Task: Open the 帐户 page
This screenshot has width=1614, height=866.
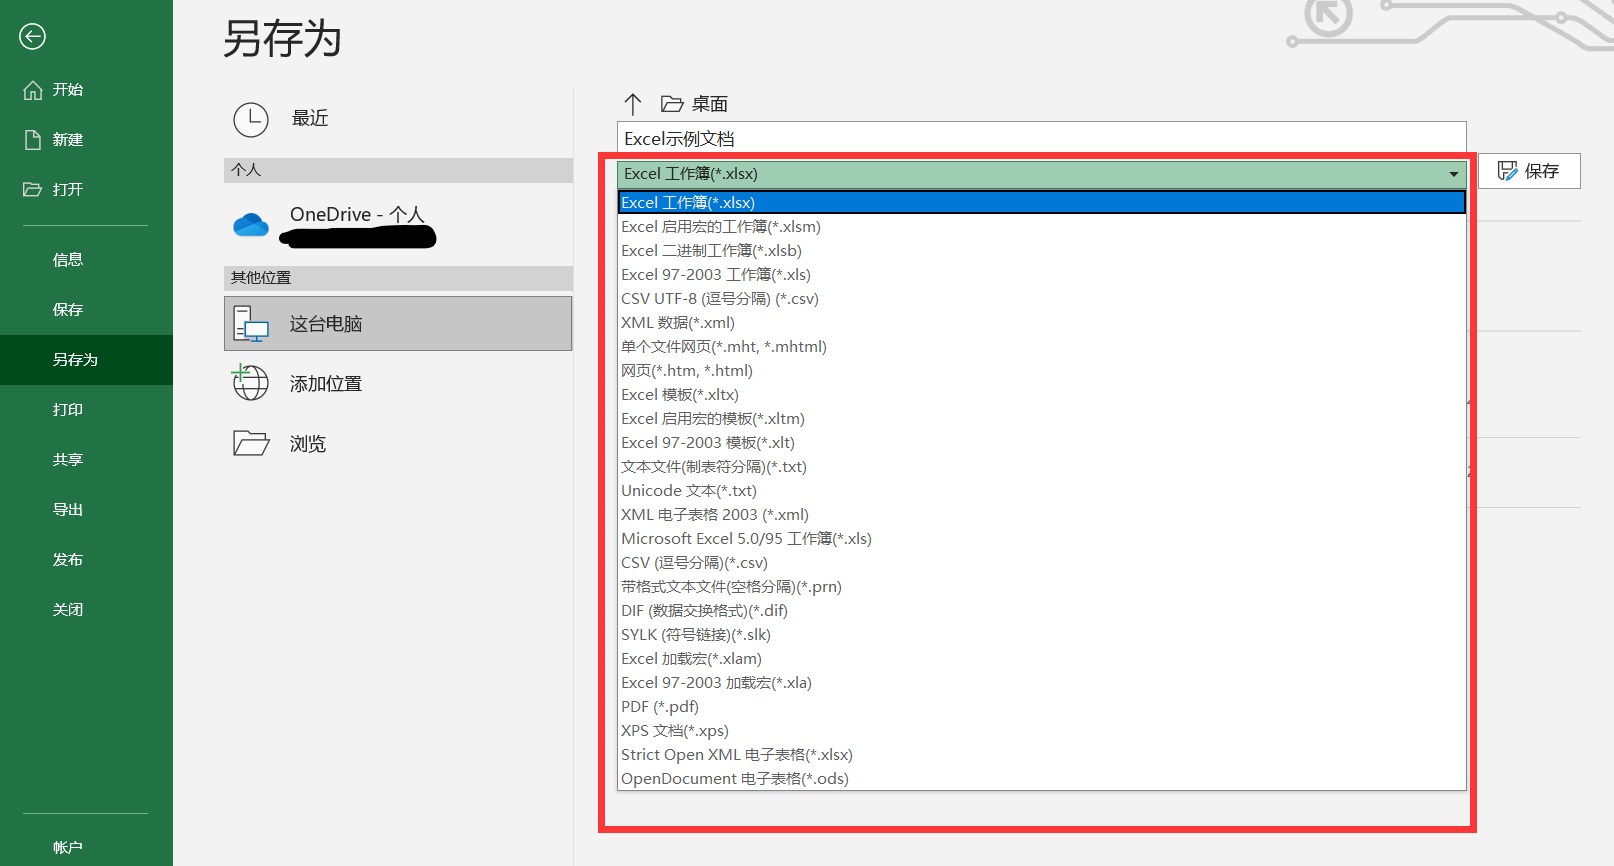Action: (x=68, y=847)
